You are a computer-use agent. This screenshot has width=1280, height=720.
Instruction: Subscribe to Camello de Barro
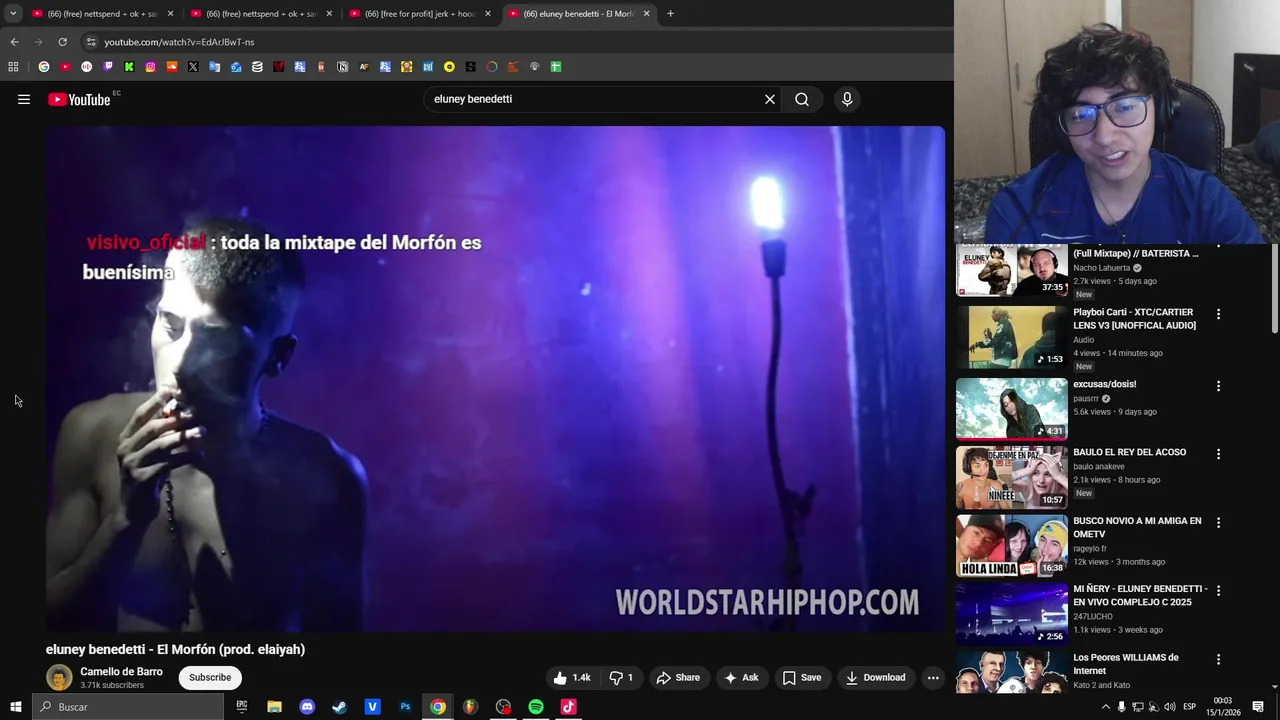(210, 677)
